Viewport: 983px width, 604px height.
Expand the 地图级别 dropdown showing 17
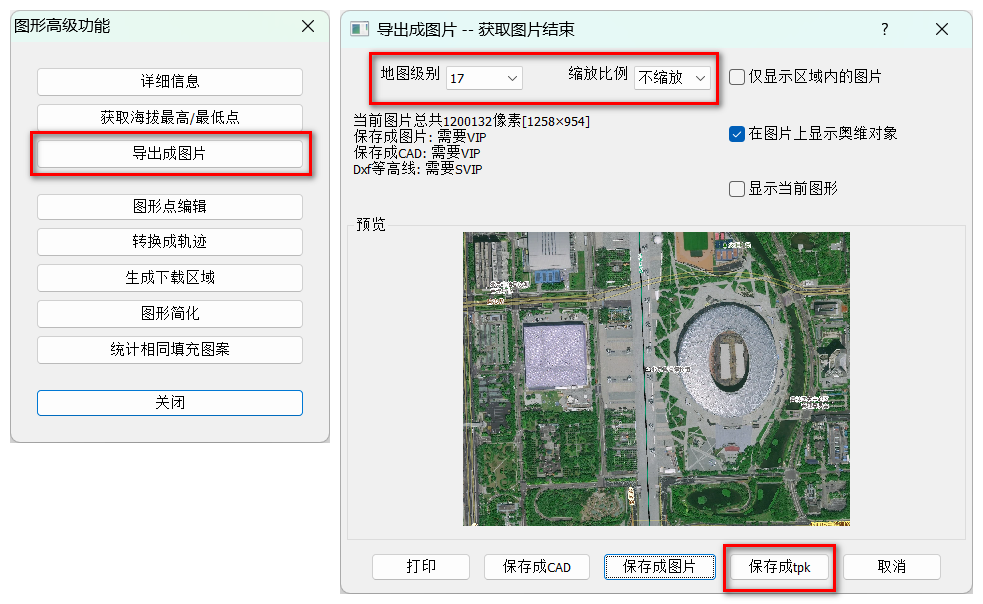[x=484, y=78]
